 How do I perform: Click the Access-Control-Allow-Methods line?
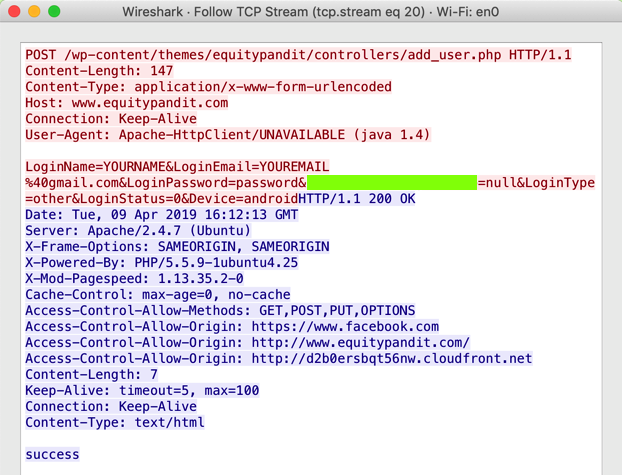[x=220, y=310]
